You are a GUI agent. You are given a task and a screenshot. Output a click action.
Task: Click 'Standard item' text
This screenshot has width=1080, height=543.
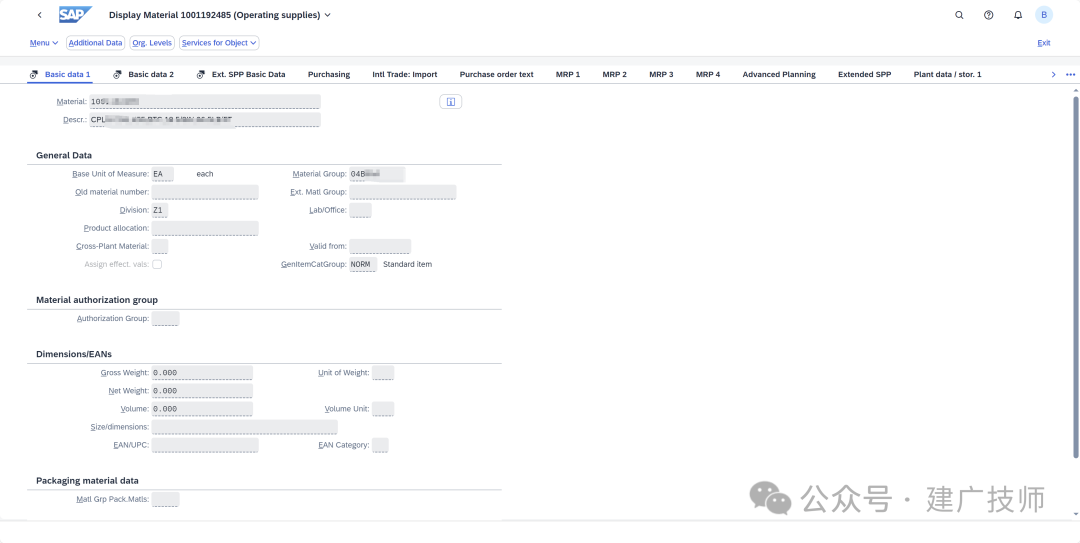pyautogui.click(x=408, y=265)
